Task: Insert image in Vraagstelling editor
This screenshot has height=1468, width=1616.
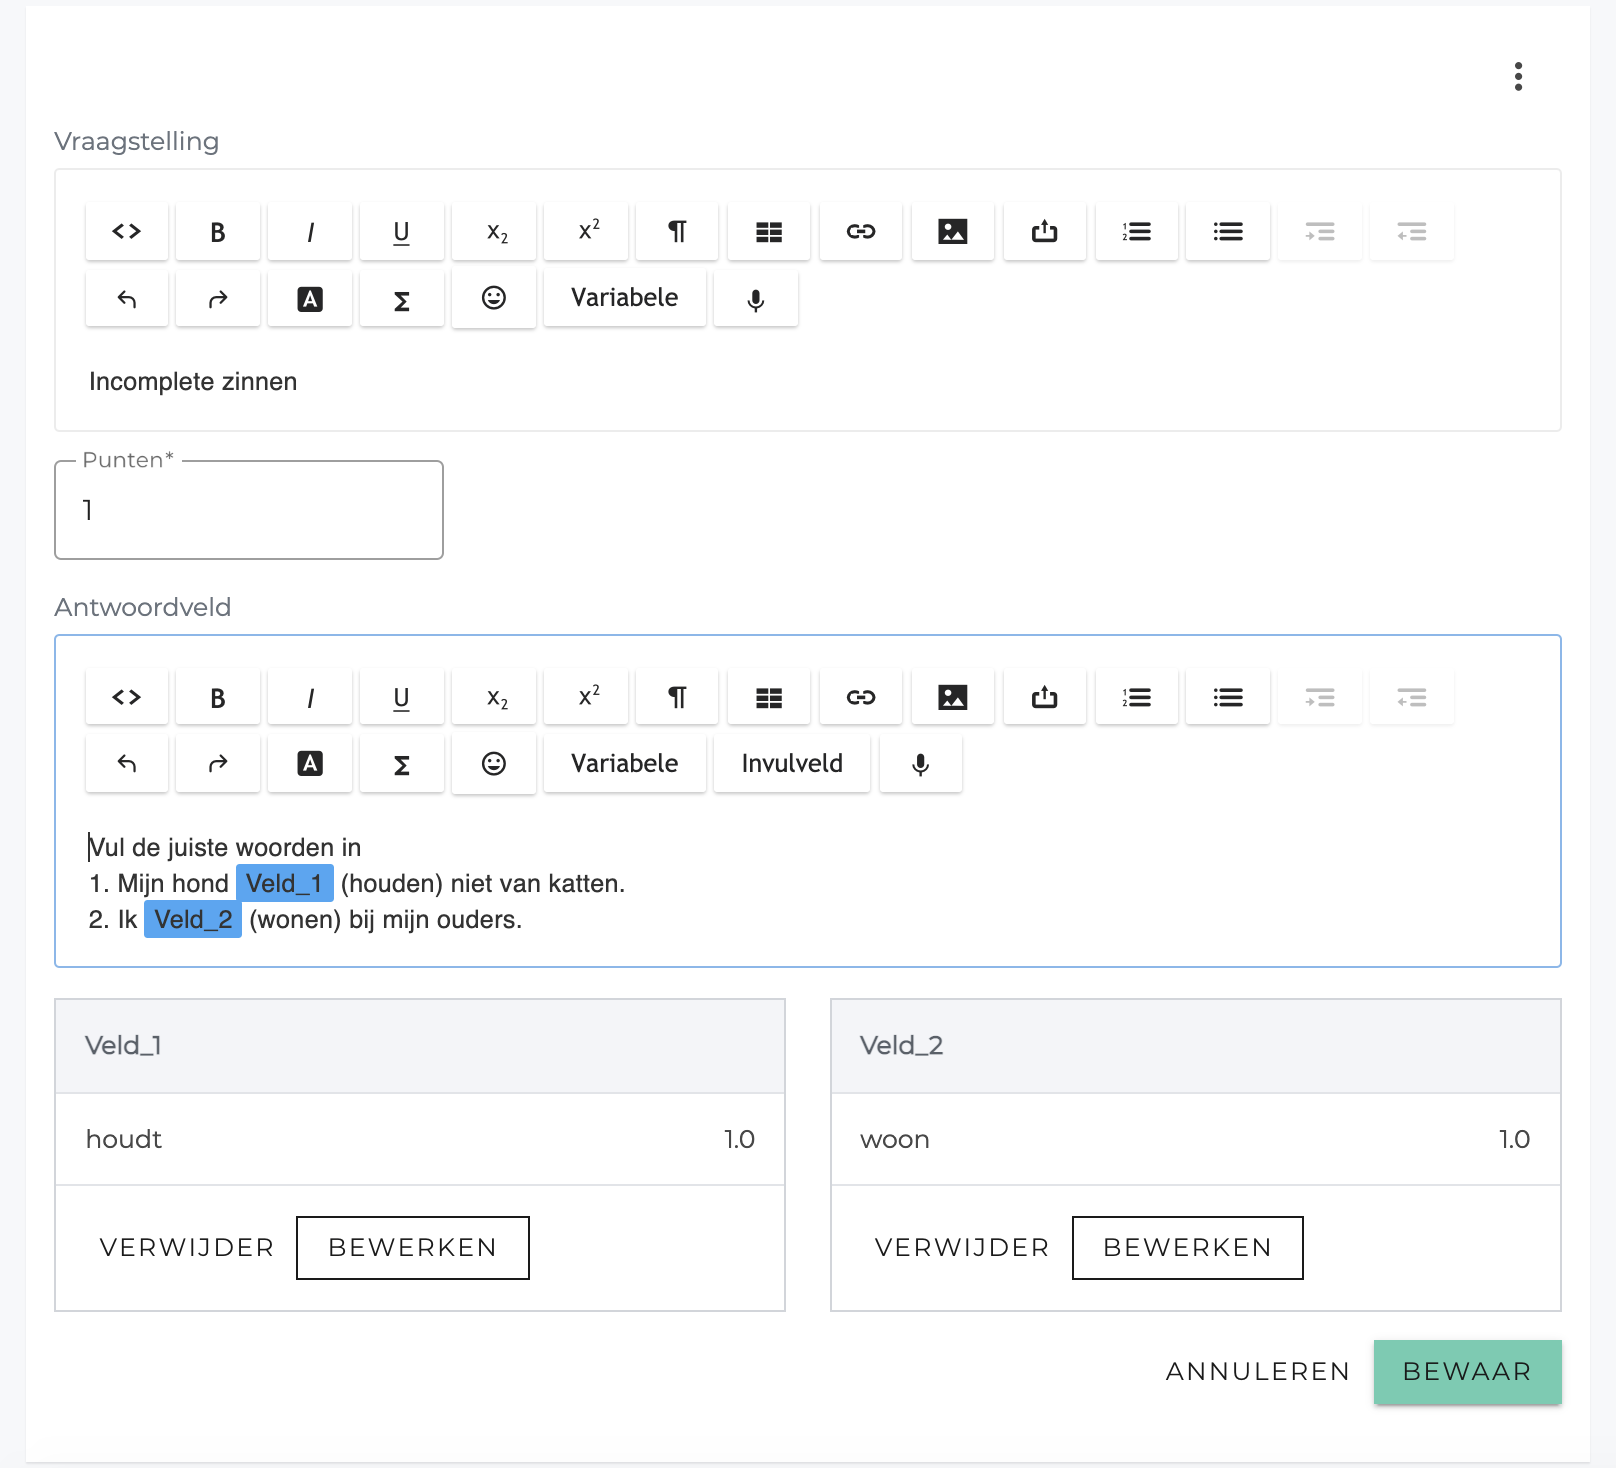Action: pyautogui.click(x=953, y=232)
